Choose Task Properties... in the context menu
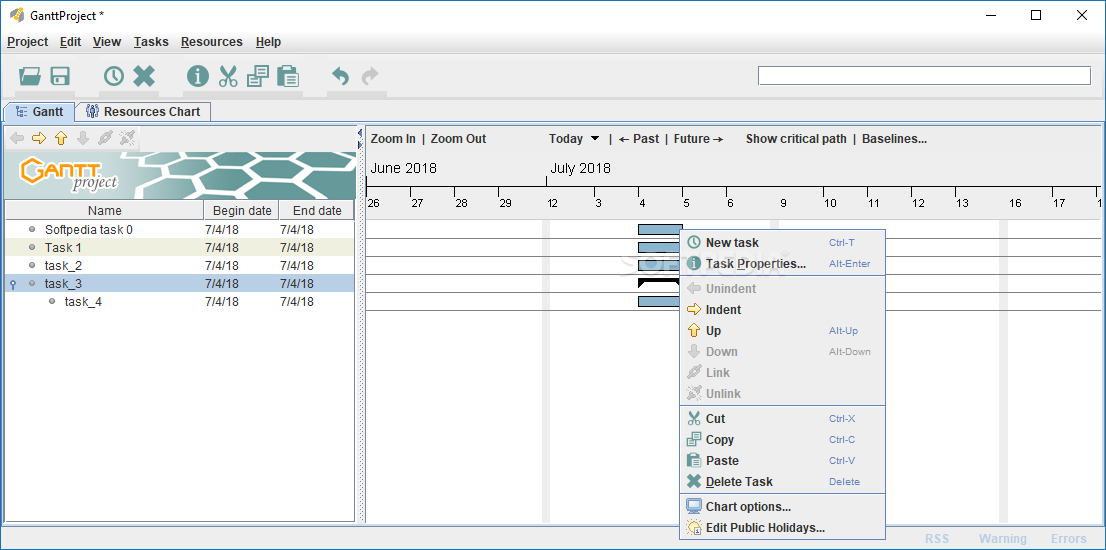 [782, 264]
